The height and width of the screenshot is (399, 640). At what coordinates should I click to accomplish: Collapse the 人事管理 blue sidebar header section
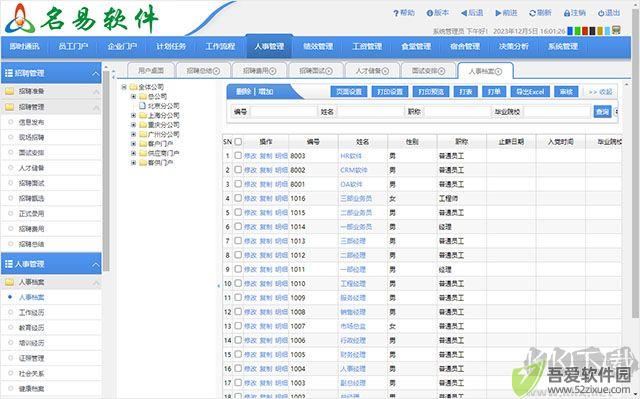click(x=95, y=264)
